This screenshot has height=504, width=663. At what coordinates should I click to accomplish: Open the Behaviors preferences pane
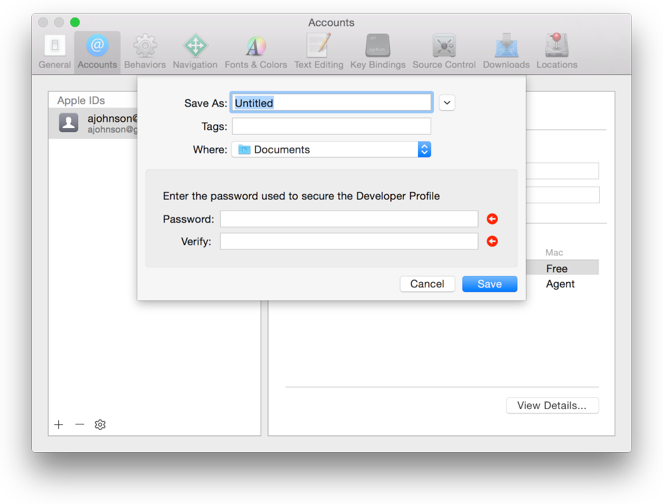(x=145, y=52)
